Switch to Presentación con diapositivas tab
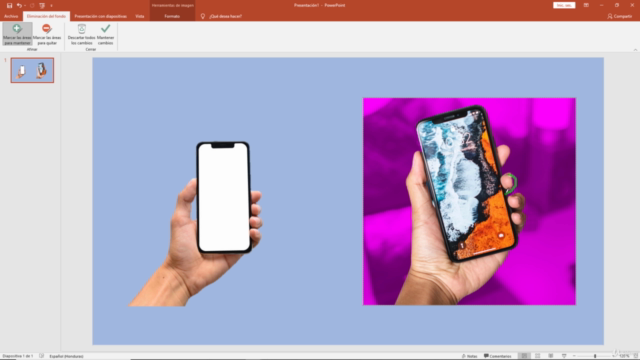This screenshot has height=360, width=640. click(x=100, y=16)
